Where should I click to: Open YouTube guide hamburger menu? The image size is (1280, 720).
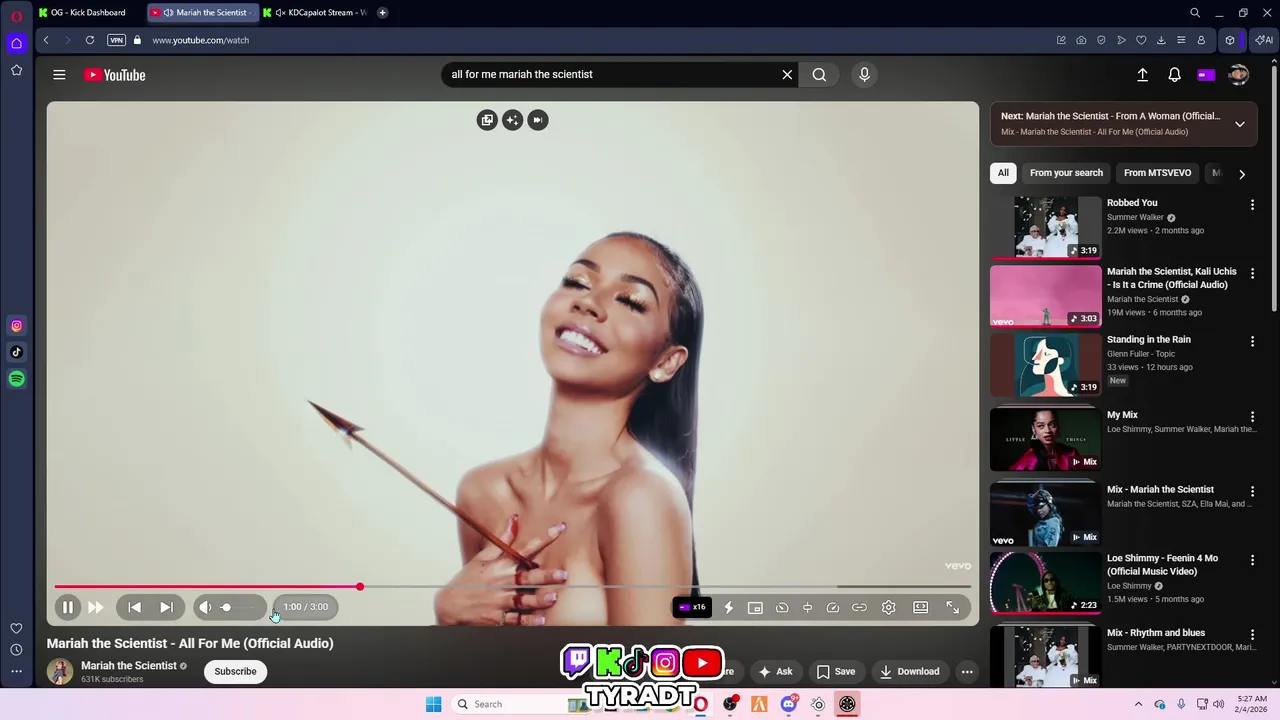click(59, 75)
